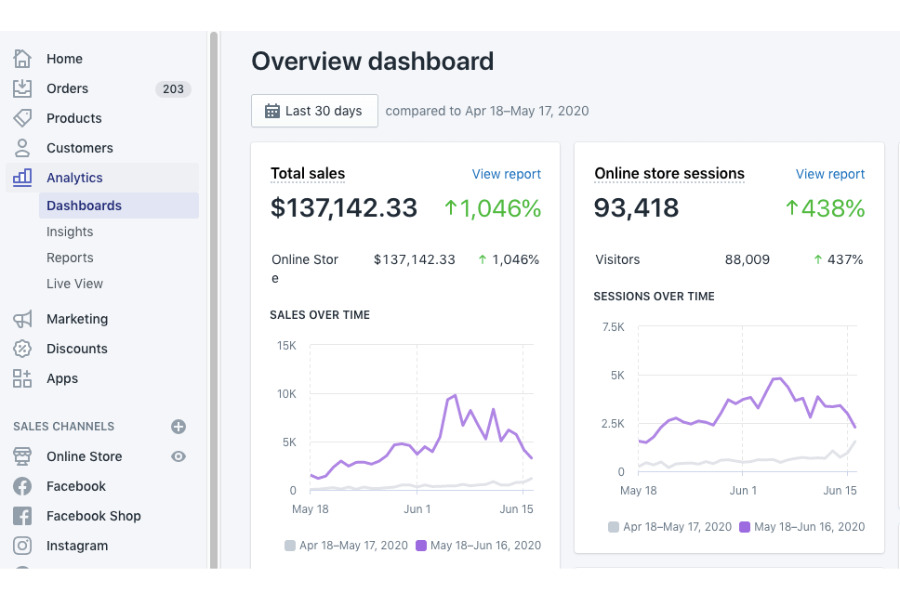Click the Orders inbox icon

pyautogui.click(x=22, y=89)
